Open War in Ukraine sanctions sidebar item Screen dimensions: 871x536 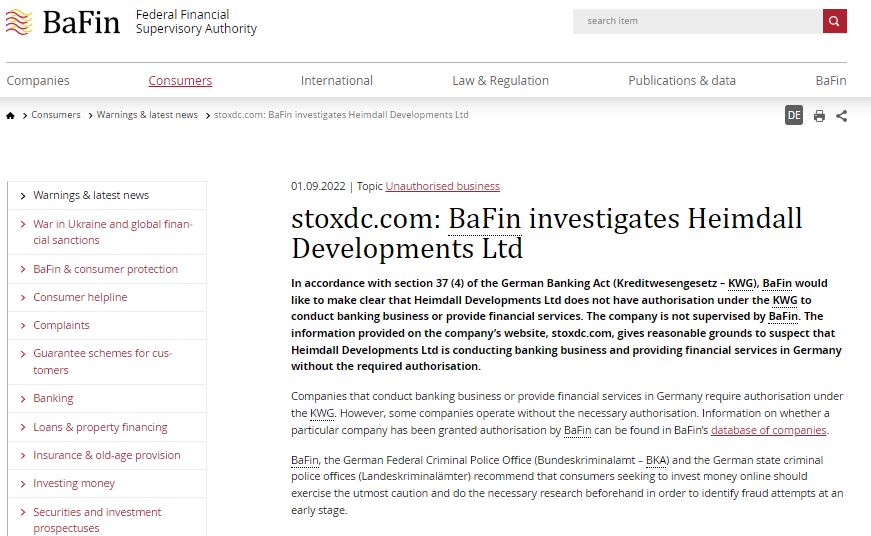click(x=113, y=232)
